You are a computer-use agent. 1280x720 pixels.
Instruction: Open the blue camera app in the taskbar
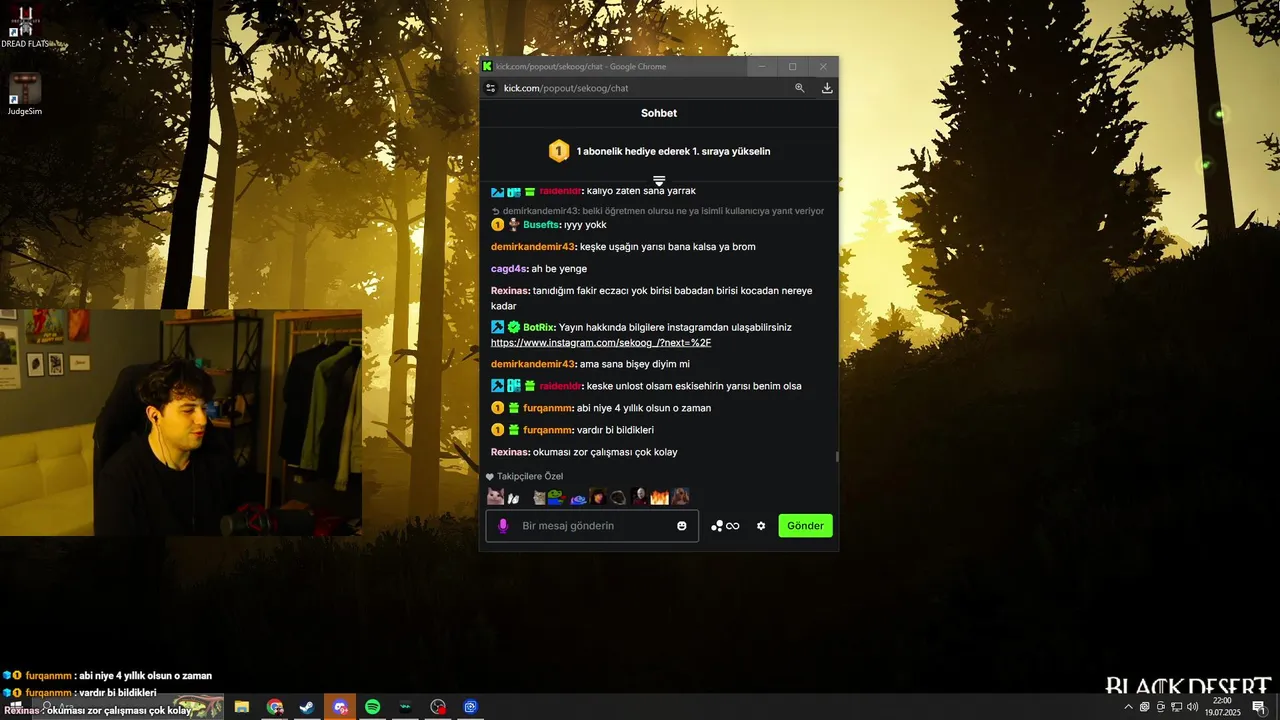click(x=470, y=707)
